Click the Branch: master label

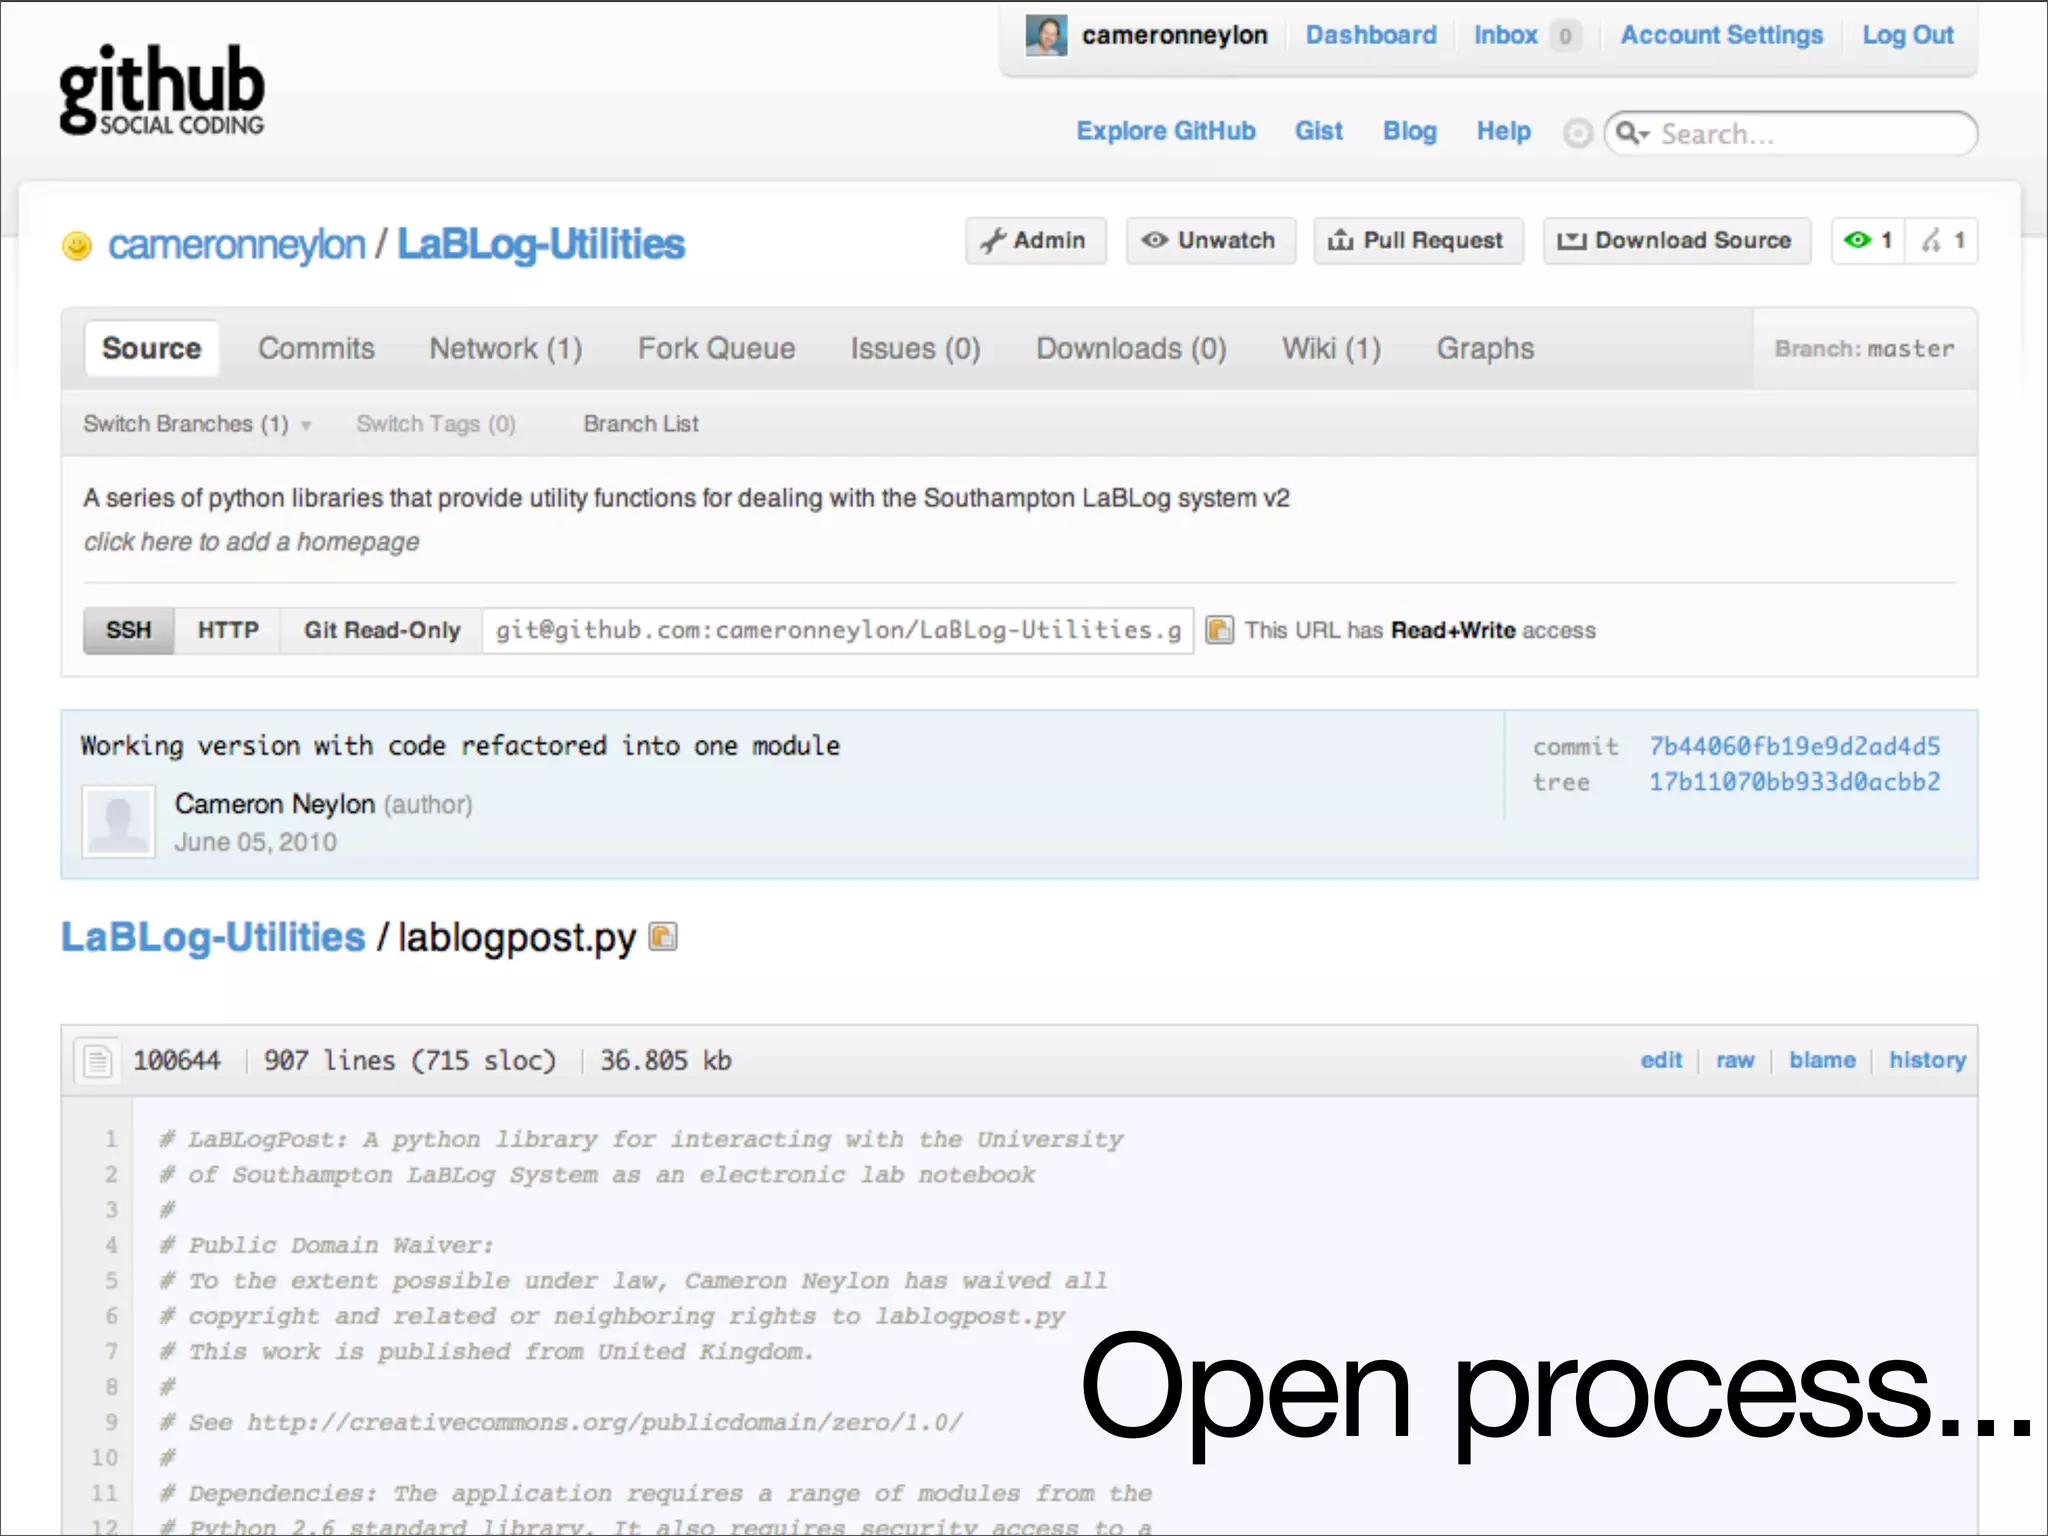1864,349
